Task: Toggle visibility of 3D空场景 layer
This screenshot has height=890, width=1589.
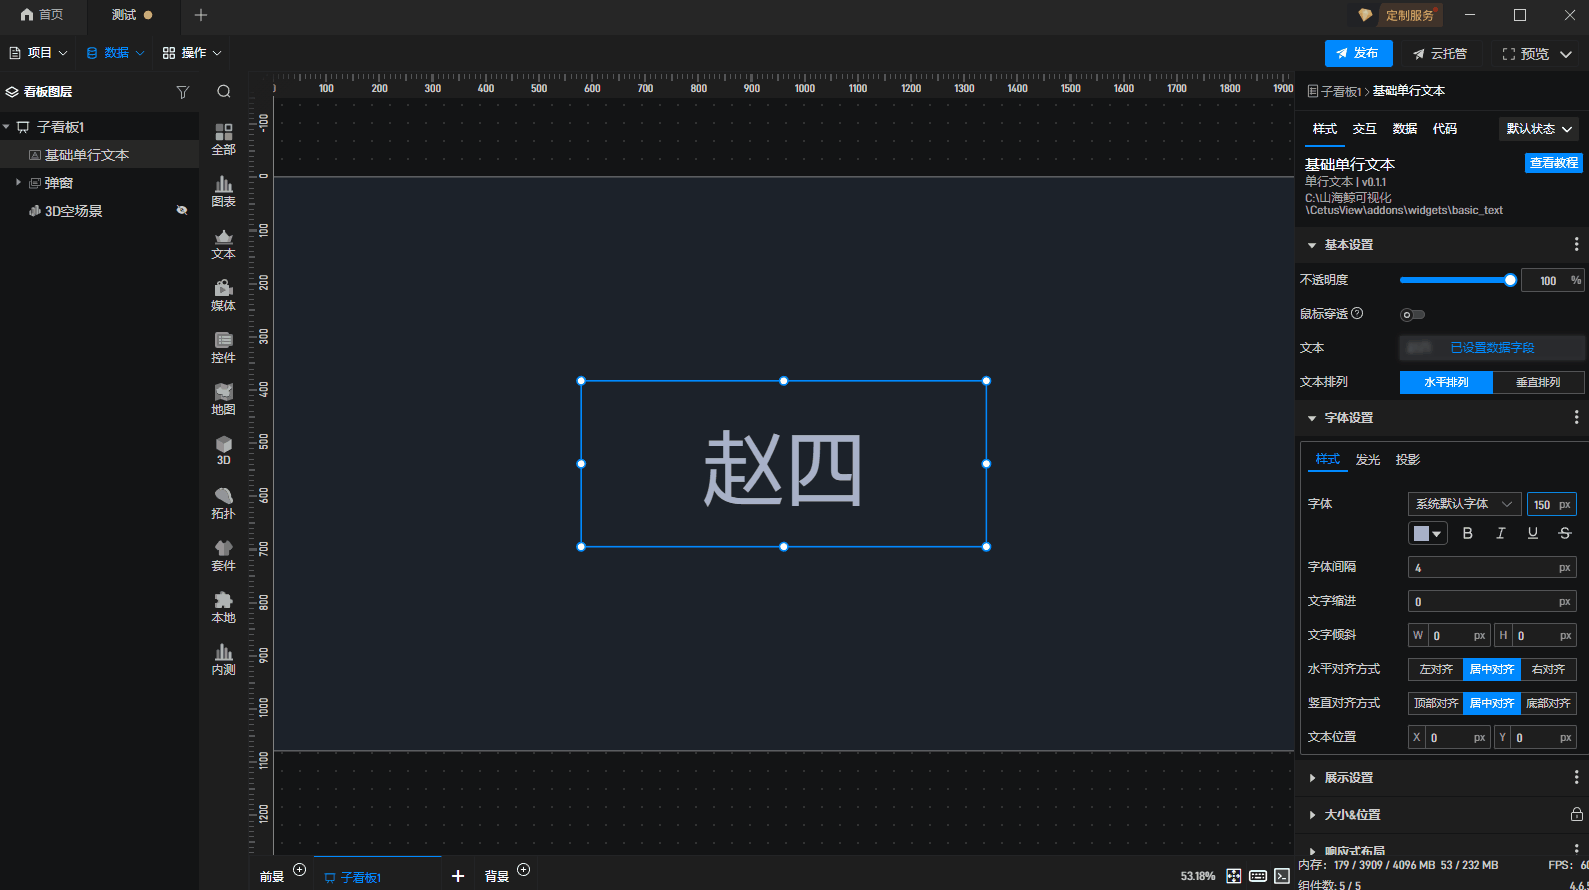Action: pyautogui.click(x=182, y=211)
